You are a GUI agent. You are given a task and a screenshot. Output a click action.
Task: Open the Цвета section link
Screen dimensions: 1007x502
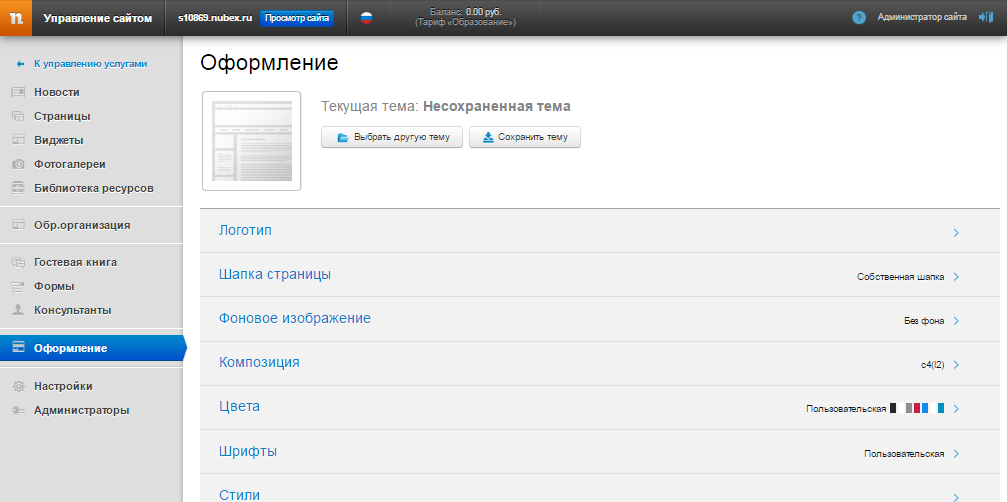point(240,406)
